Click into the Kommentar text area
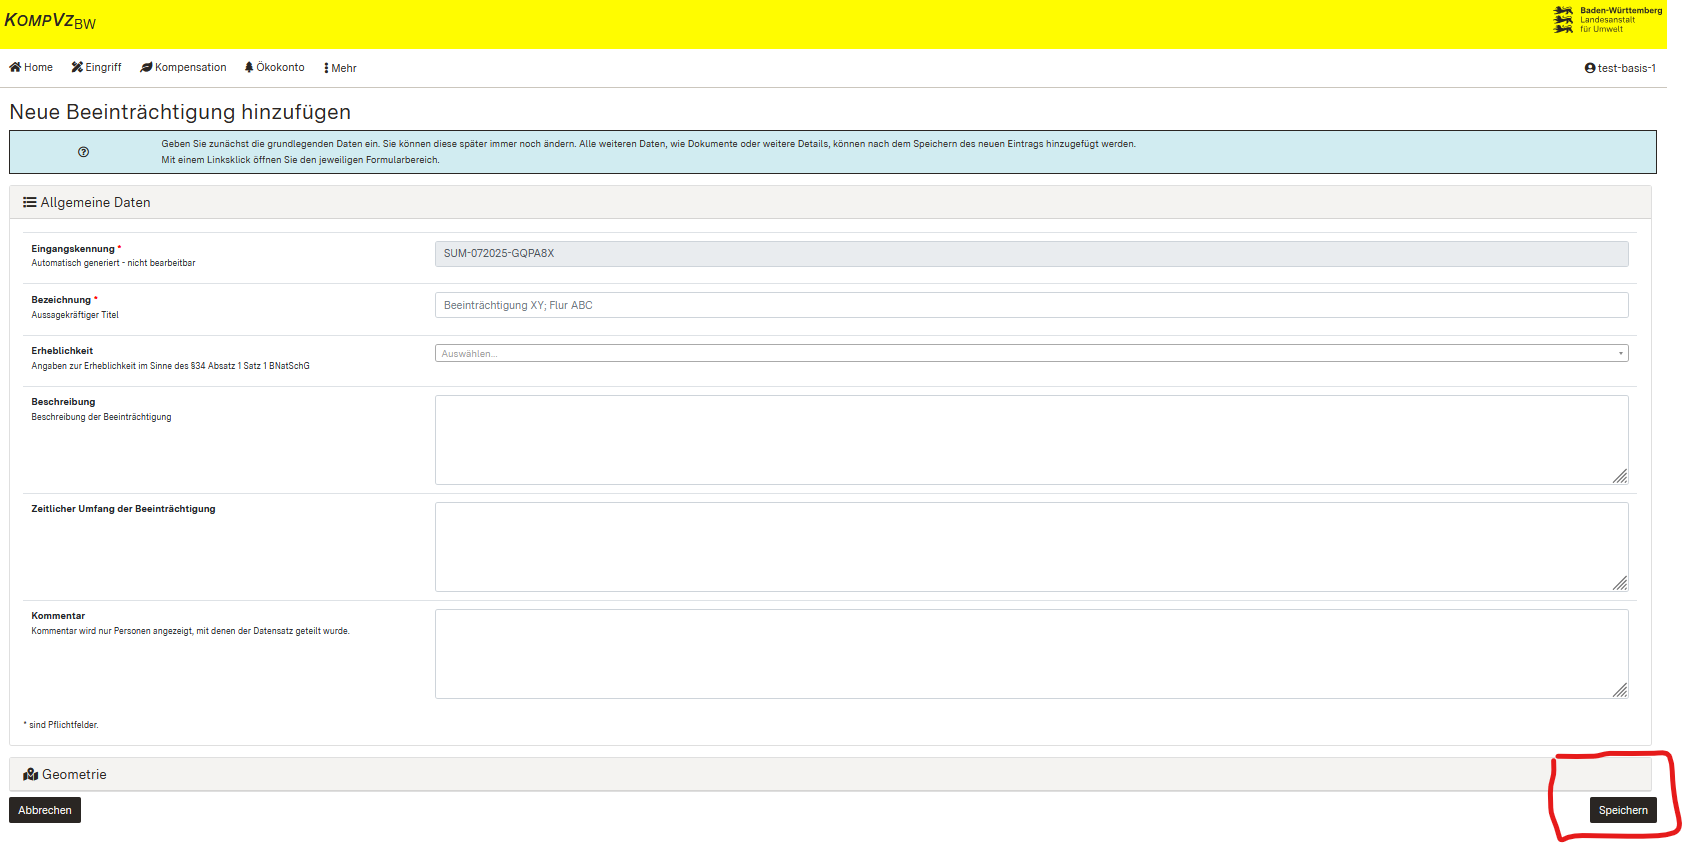Viewport: 1686px width, 846px height. (1031, 654)
